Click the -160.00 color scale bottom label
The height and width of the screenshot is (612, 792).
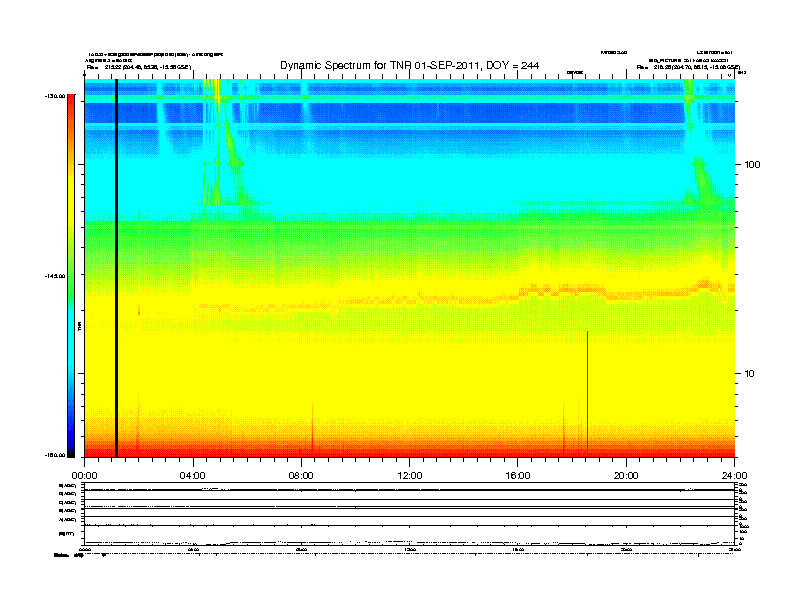[55, 455]
